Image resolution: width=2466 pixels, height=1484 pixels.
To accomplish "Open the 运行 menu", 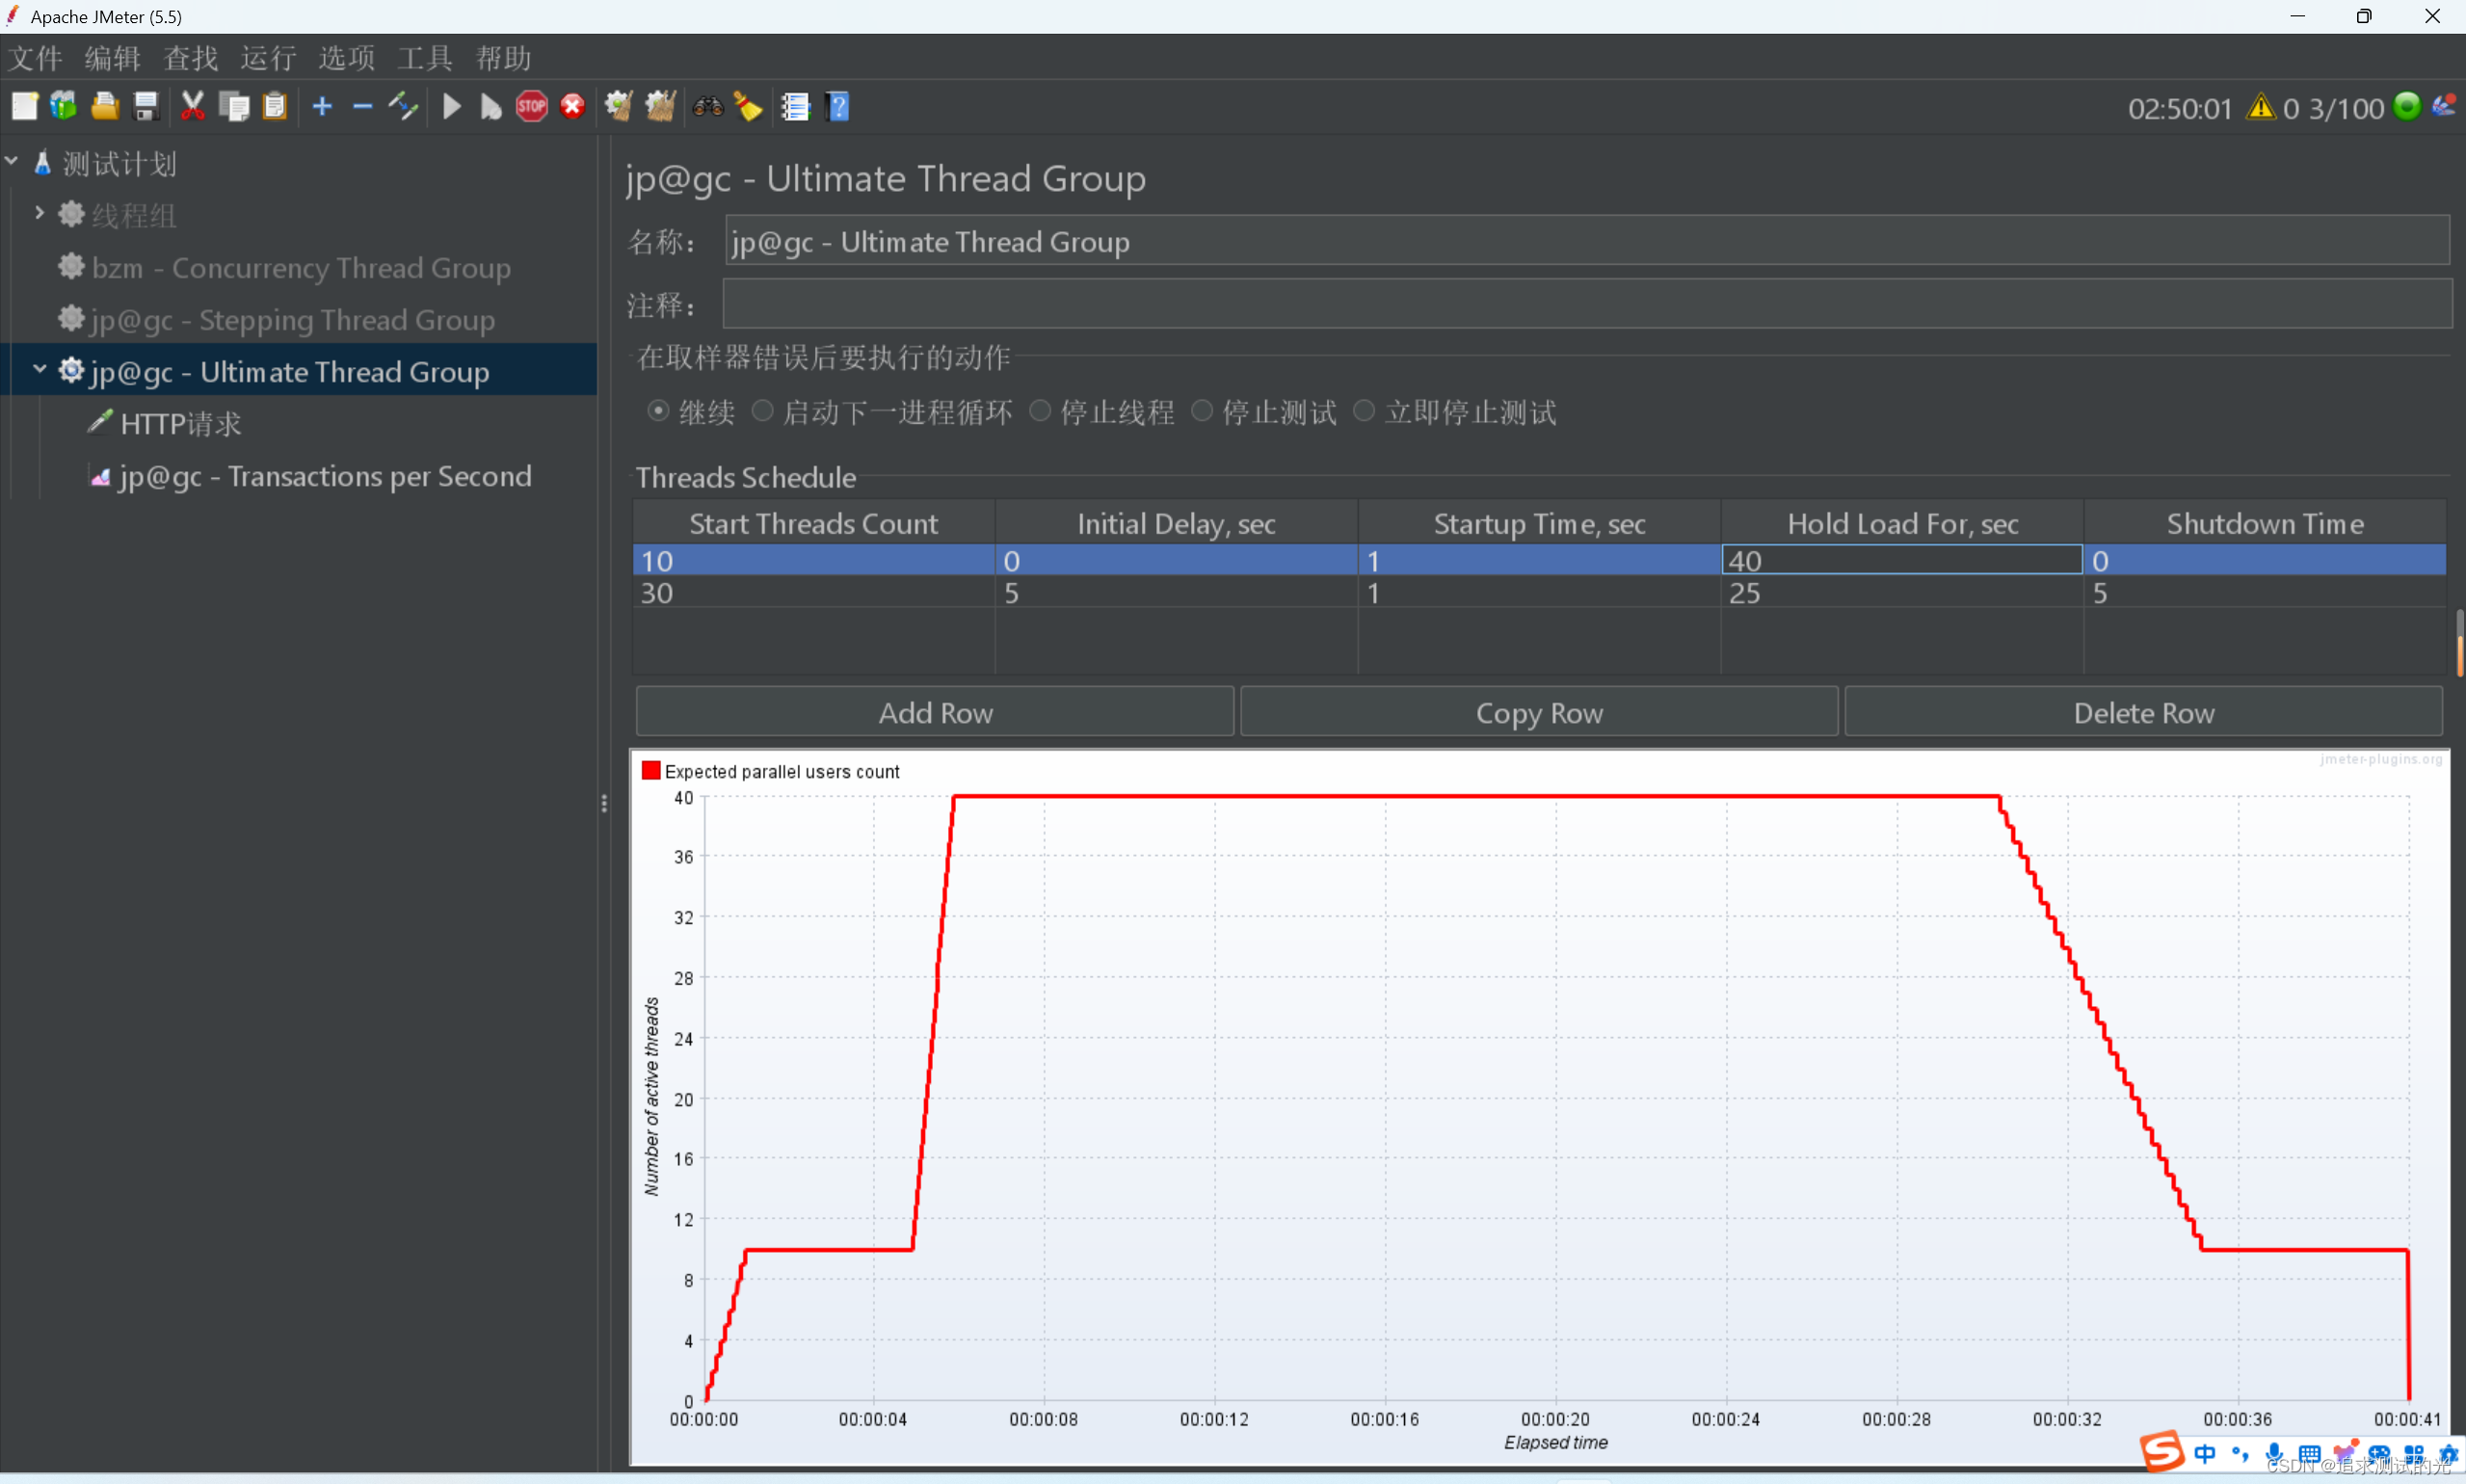I will (268, 58).
